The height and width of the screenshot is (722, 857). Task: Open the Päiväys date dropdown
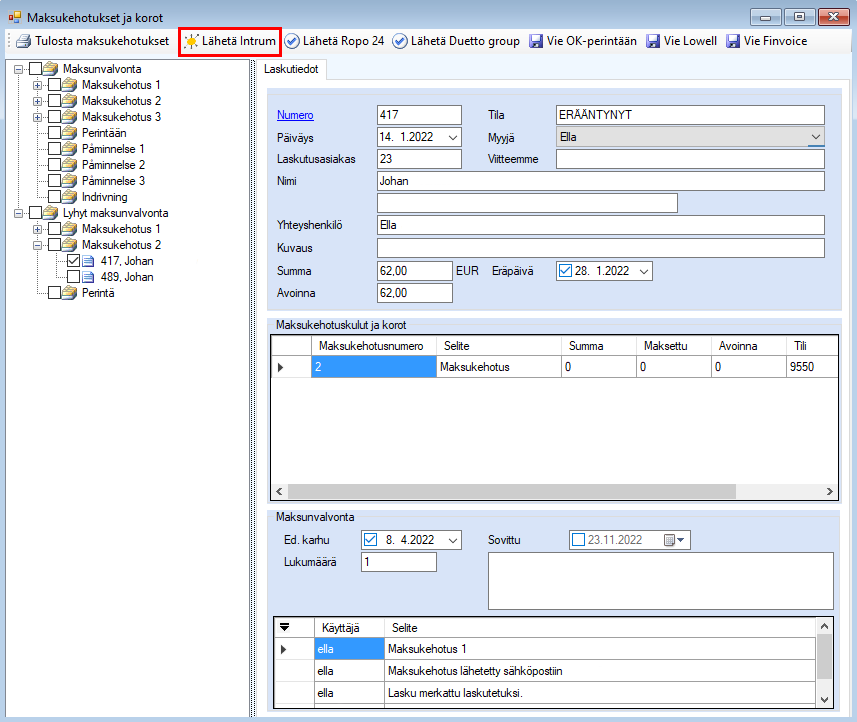(453, 137)
